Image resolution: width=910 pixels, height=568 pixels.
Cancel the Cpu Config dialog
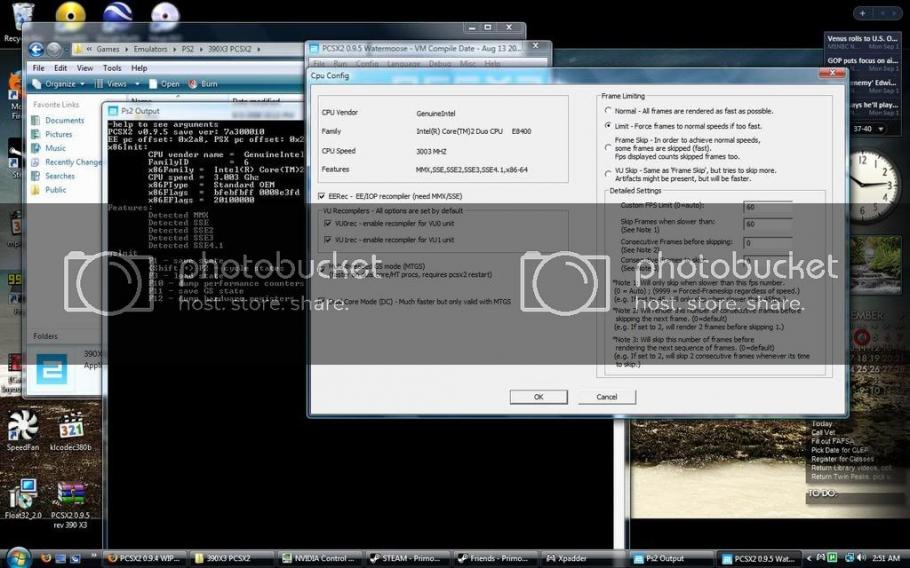point(606,397)
